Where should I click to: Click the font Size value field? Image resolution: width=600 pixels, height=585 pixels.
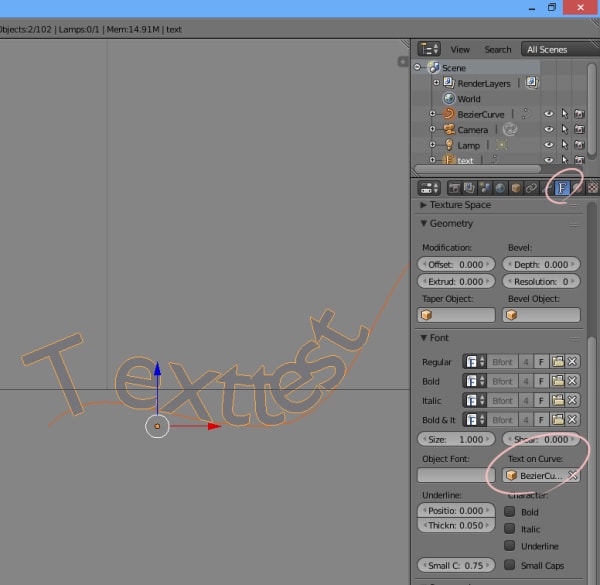pyautogui.click(x=456, y=439)
